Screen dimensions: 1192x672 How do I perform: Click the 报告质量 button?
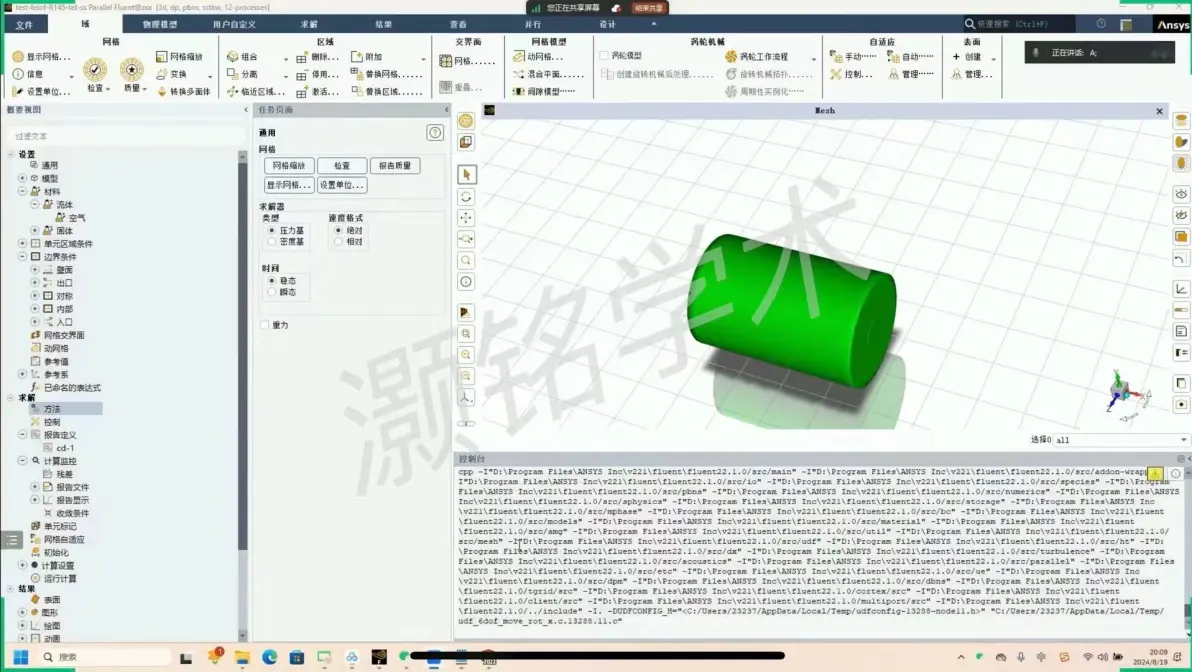[x=395, y=166]
